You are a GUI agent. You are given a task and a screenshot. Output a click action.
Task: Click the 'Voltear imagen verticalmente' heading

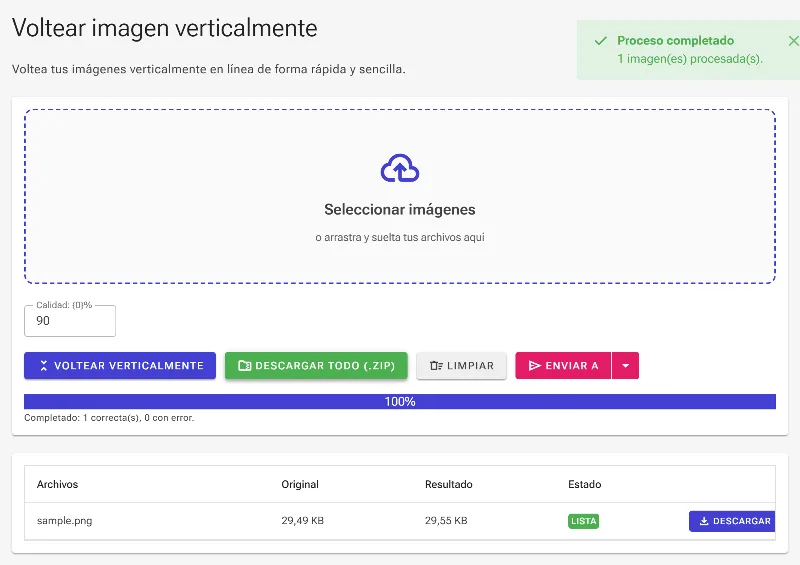(164, 29)
